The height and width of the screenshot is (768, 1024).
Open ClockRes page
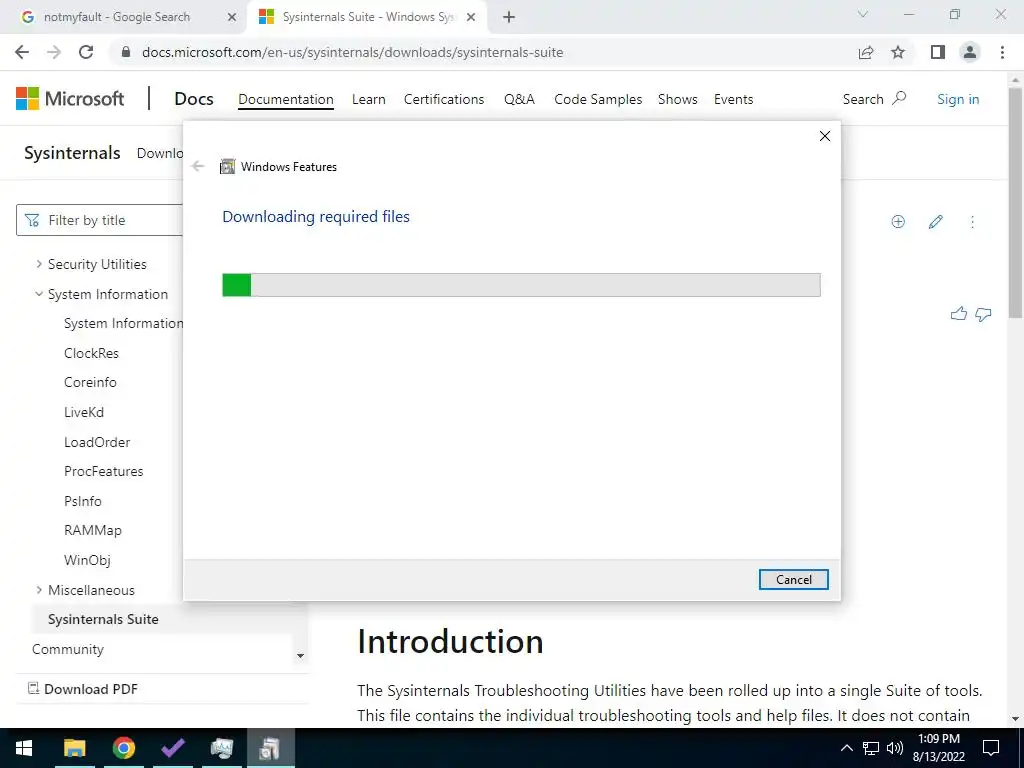tap(91, 353)
